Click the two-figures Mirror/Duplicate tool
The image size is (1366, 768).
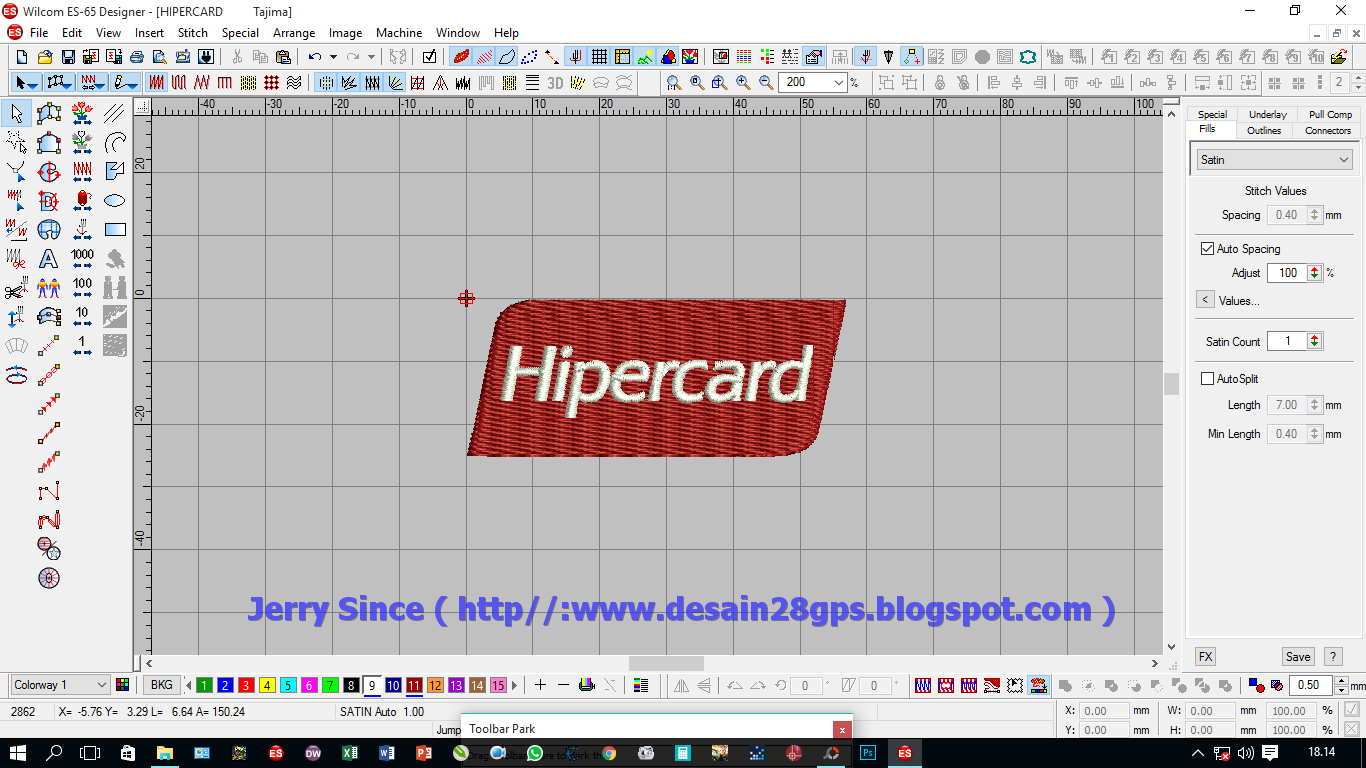49,288
